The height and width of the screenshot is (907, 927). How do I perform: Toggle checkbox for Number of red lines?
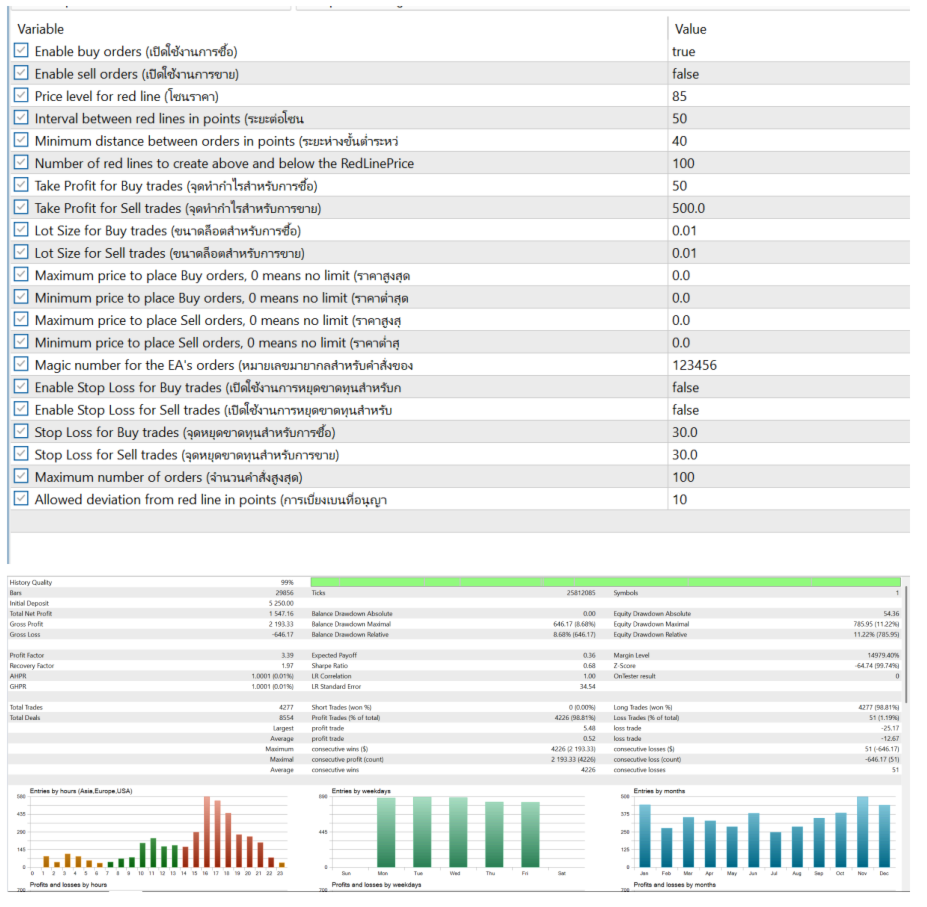coord(21,163)
